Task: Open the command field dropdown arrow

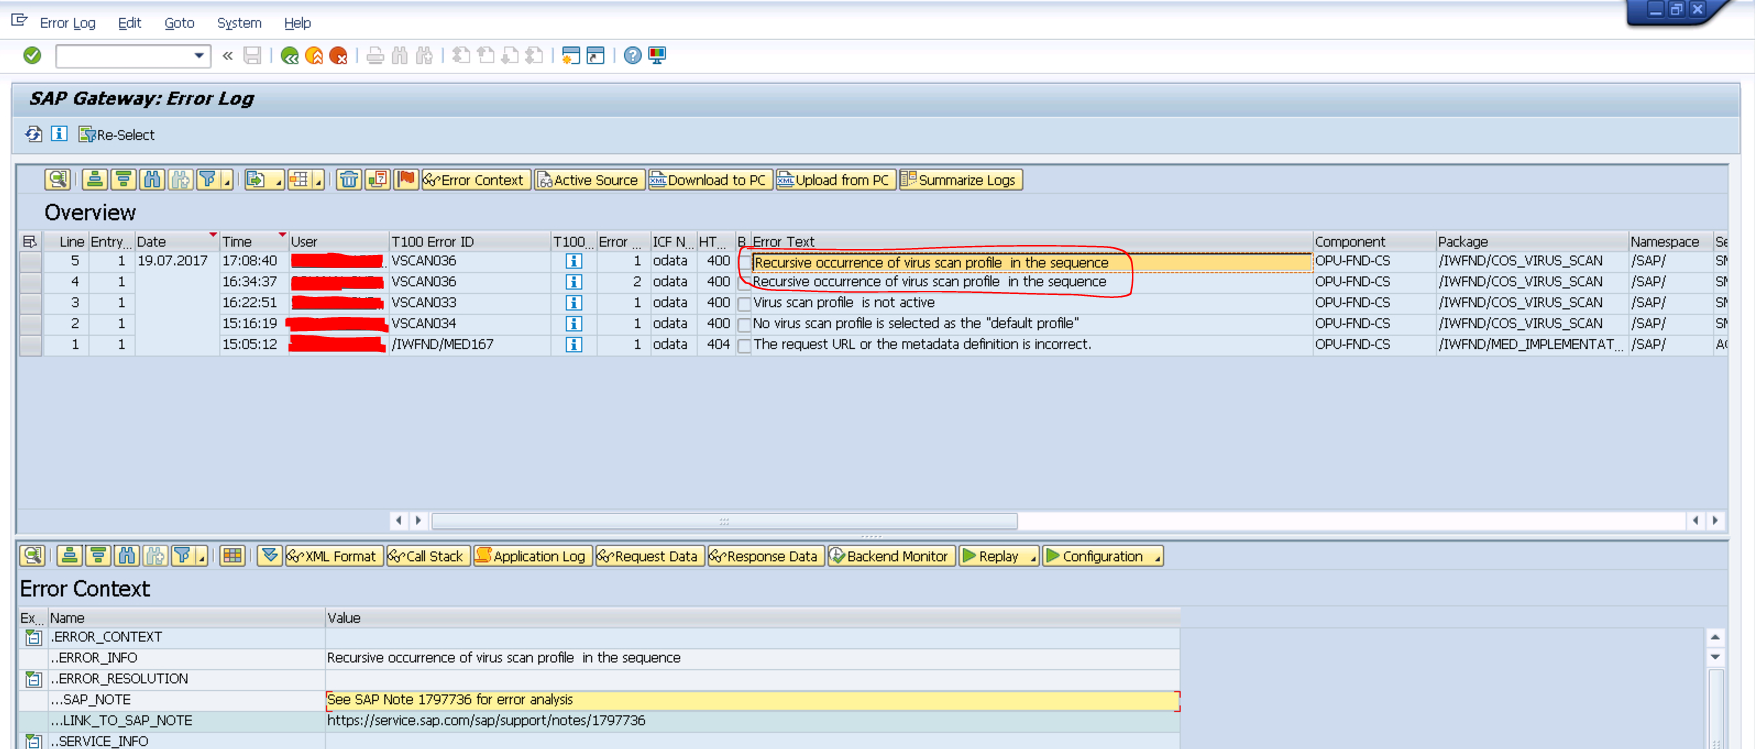Action: pos(199,56)
